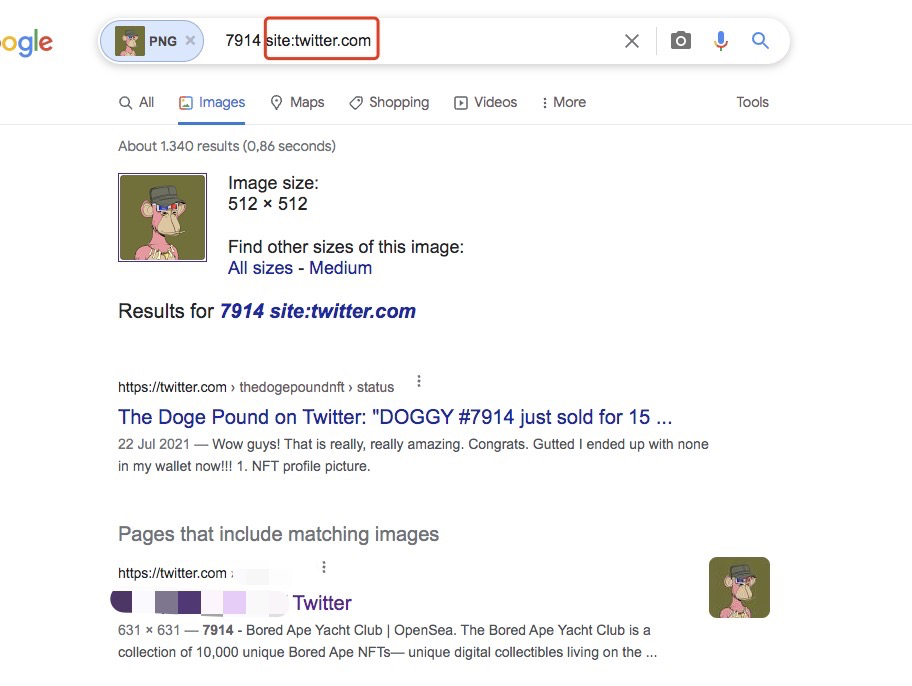Open the three-dot menu for Doge Pound result
The image size is (912, 686).
tap(419, 382)
